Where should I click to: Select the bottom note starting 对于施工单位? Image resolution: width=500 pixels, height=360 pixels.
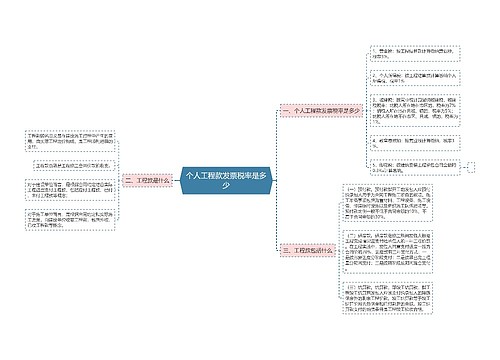coord(70,220)
